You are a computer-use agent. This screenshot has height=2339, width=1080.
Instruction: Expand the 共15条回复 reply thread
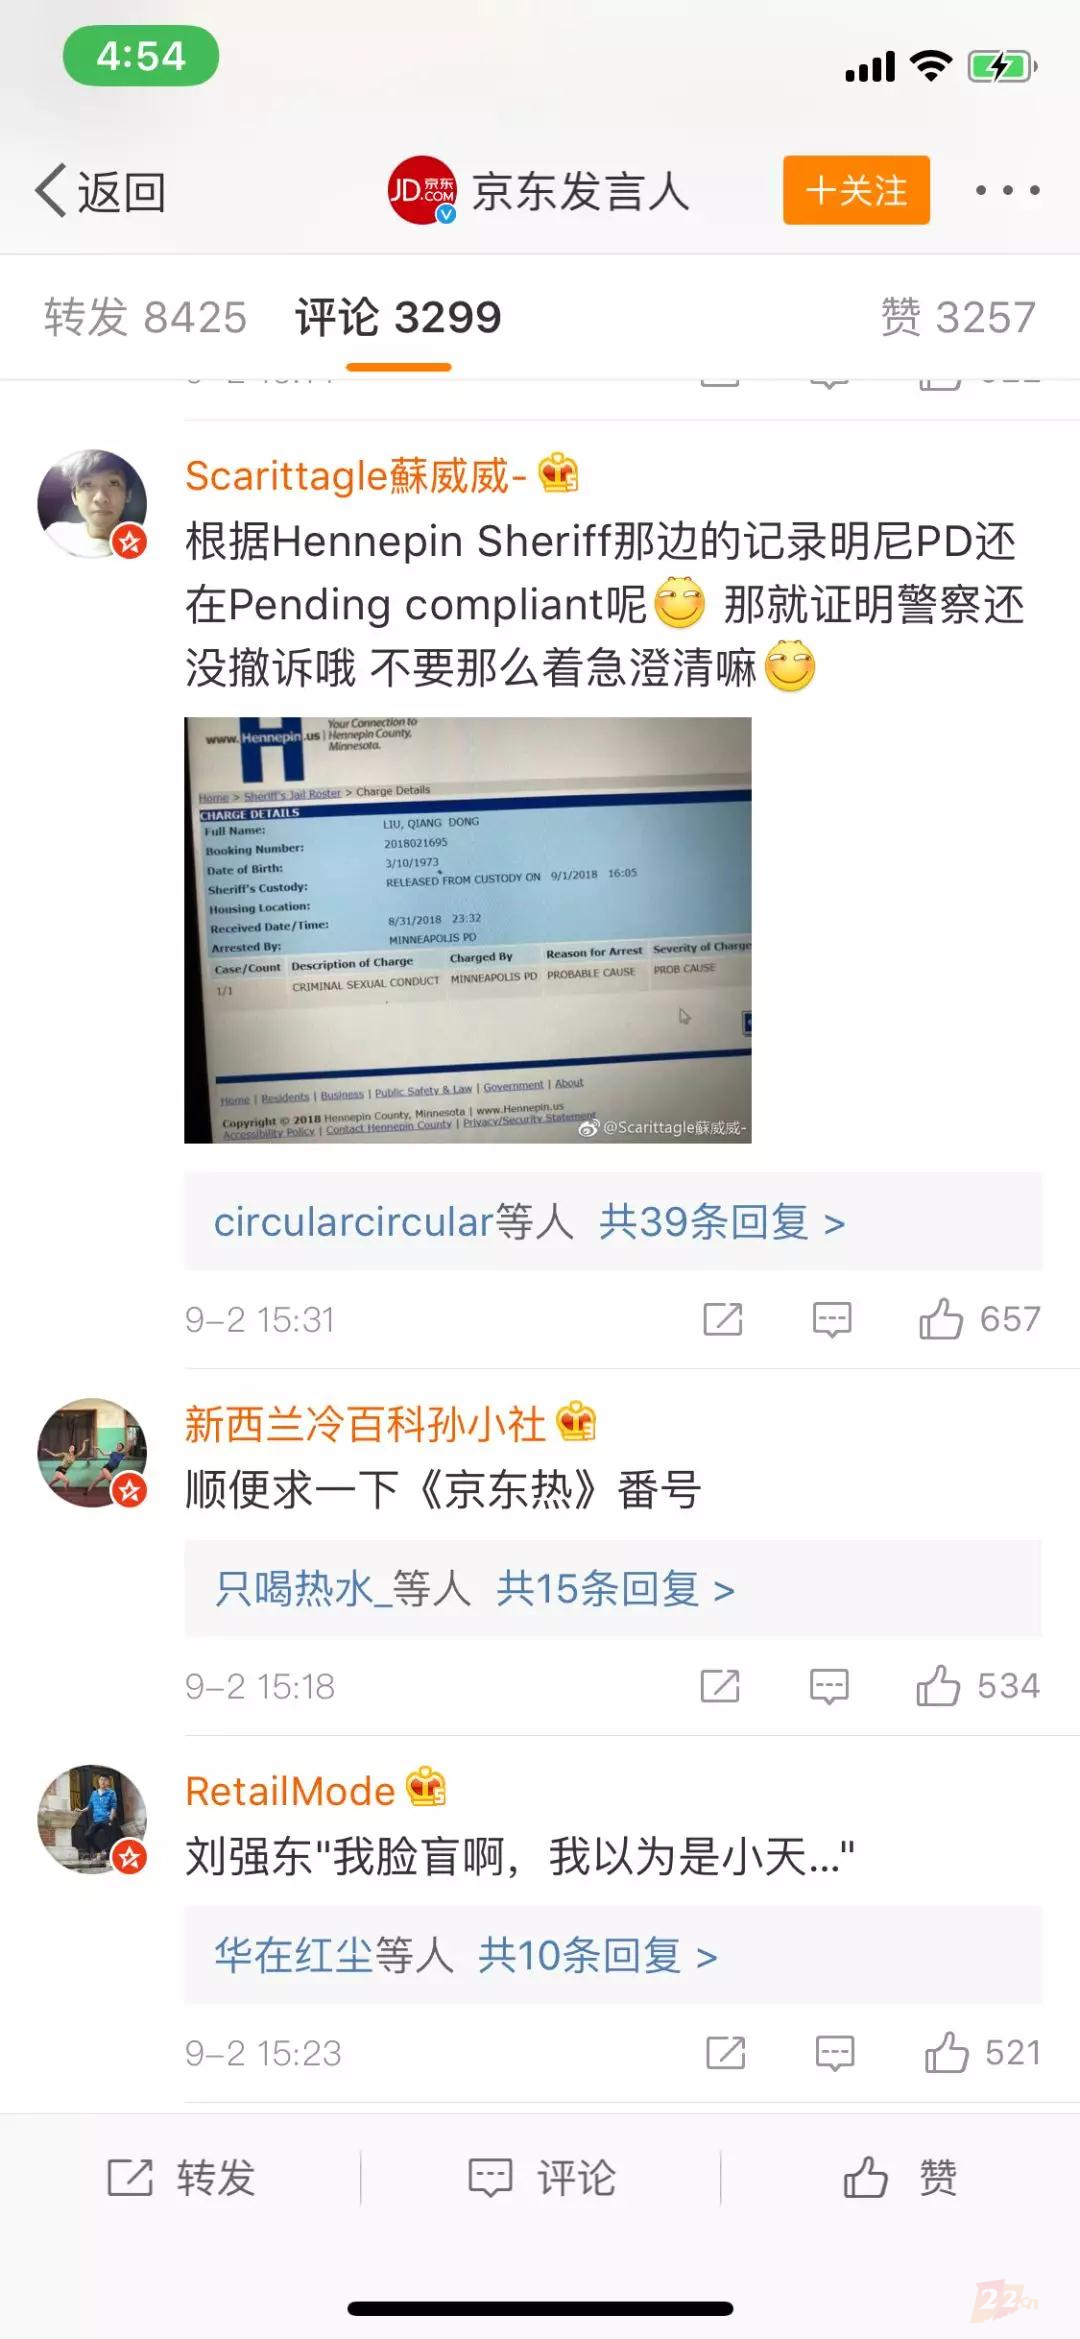tap(613, 1588)
